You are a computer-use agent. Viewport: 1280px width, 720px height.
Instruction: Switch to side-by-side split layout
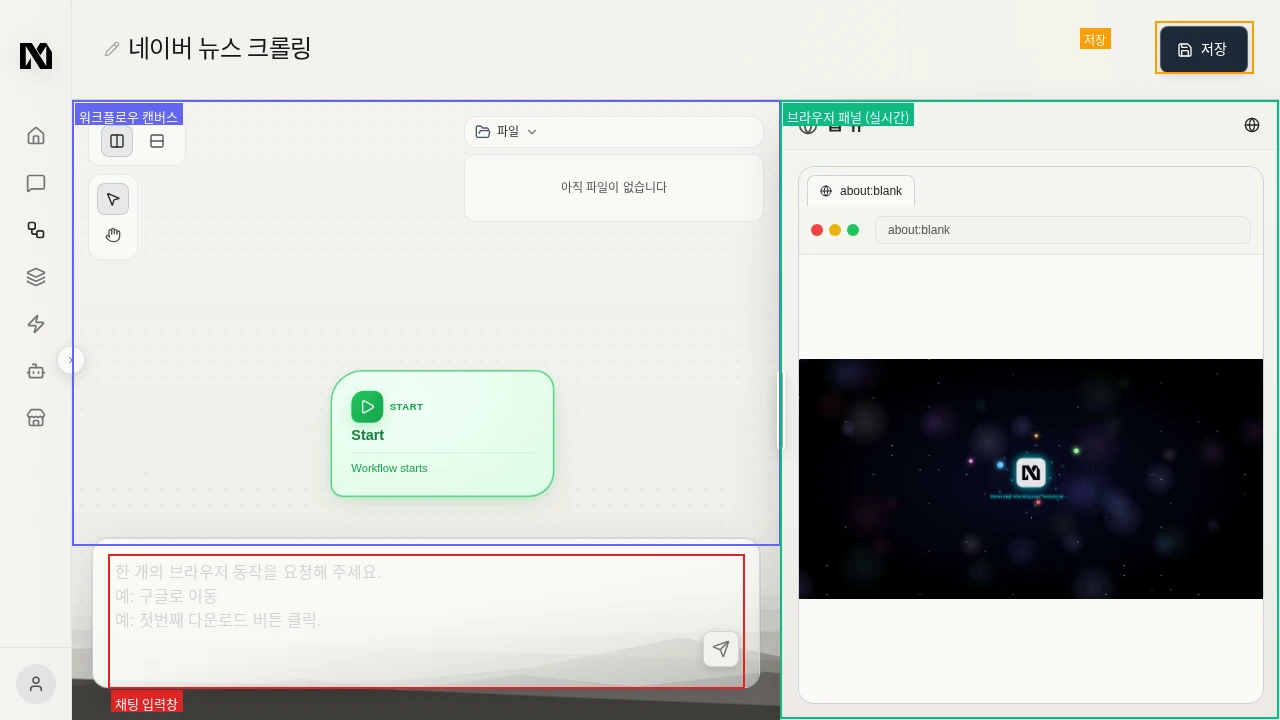pos(117,141)
